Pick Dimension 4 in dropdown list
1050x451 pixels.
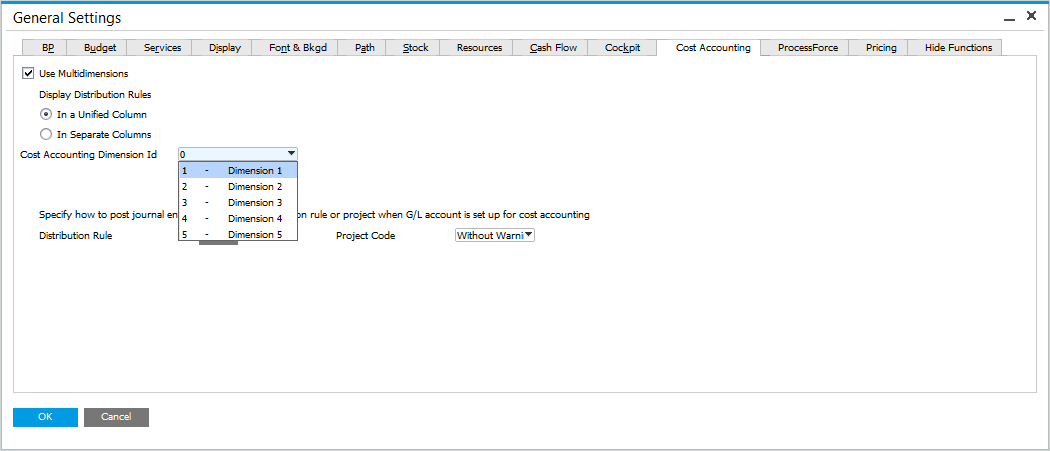point(238,218)
